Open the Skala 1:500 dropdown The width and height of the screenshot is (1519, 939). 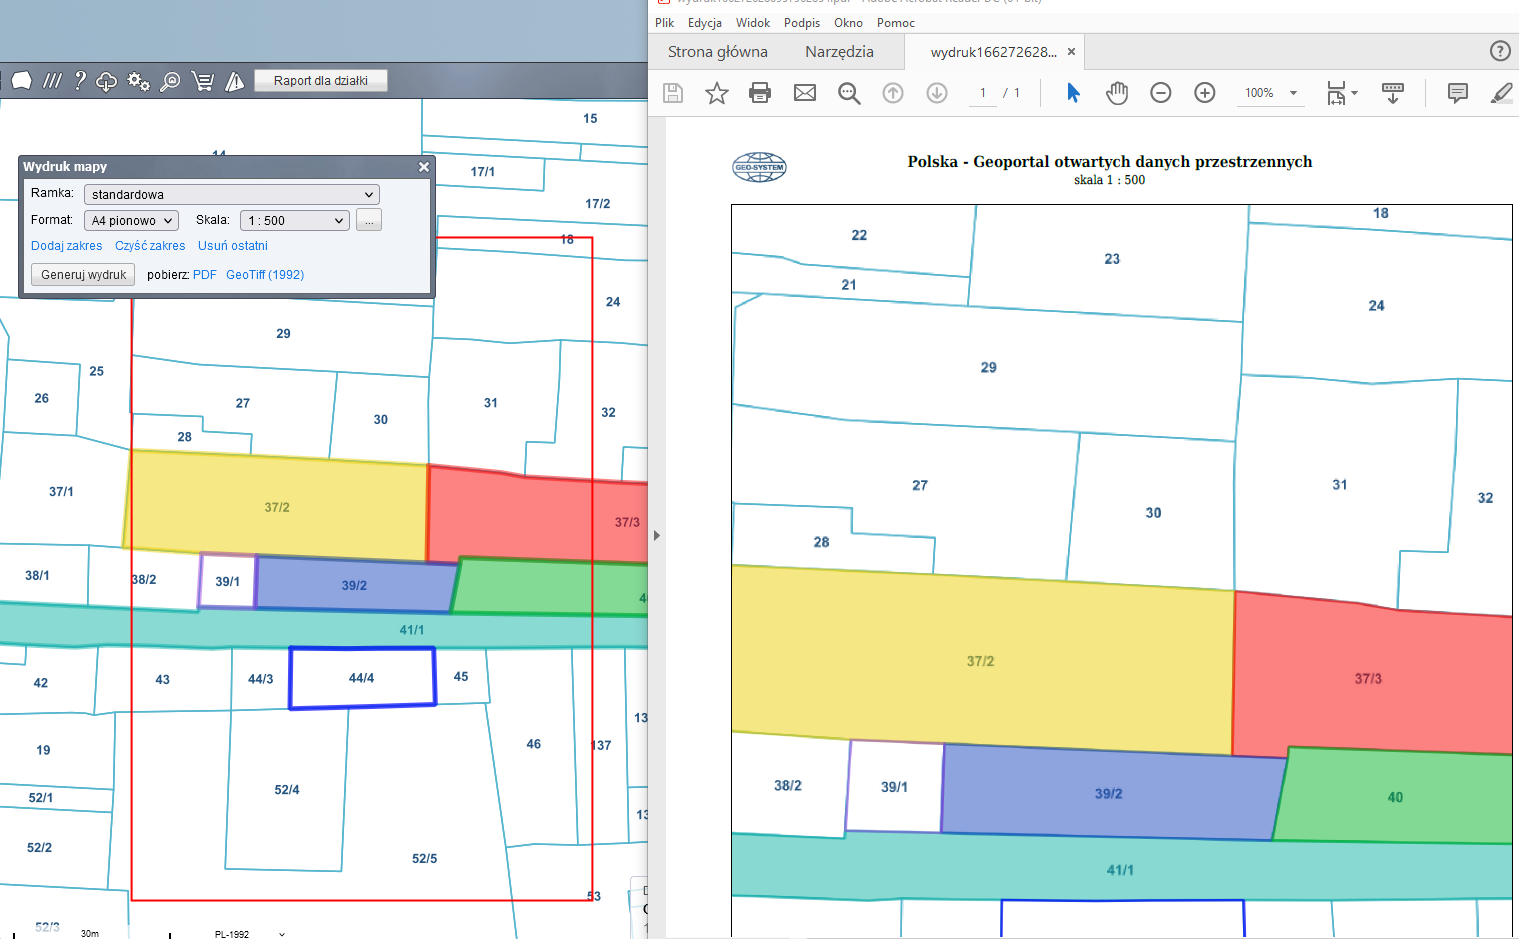[295, 220]
